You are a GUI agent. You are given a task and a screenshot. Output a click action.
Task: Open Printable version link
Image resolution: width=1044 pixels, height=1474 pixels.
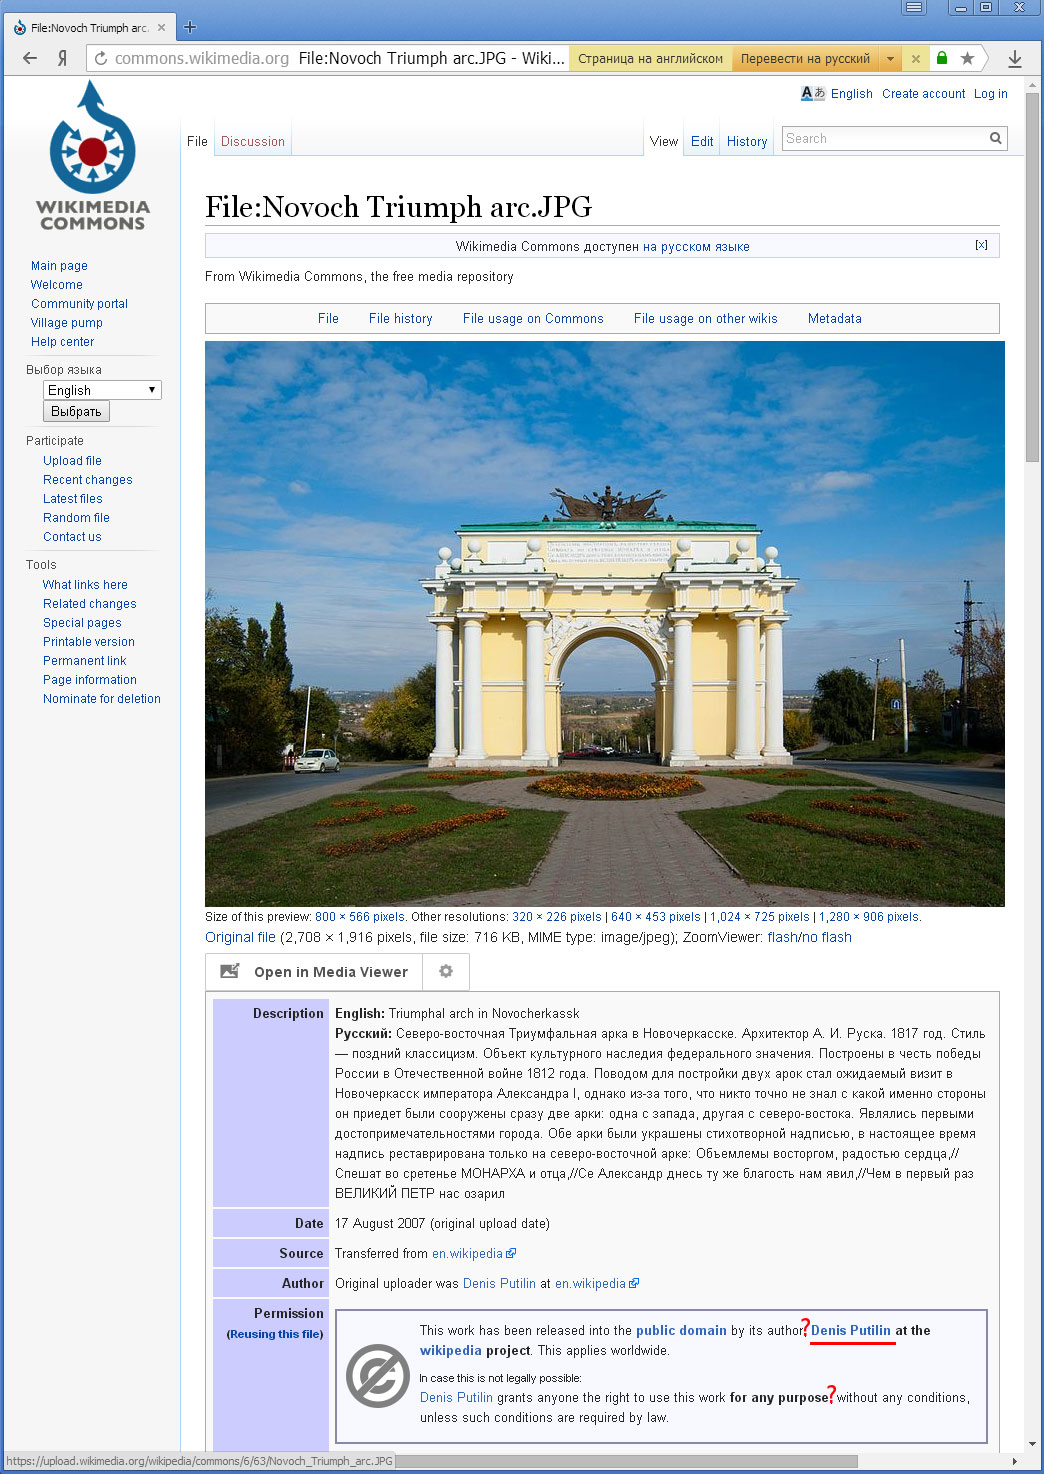(89, 642)
